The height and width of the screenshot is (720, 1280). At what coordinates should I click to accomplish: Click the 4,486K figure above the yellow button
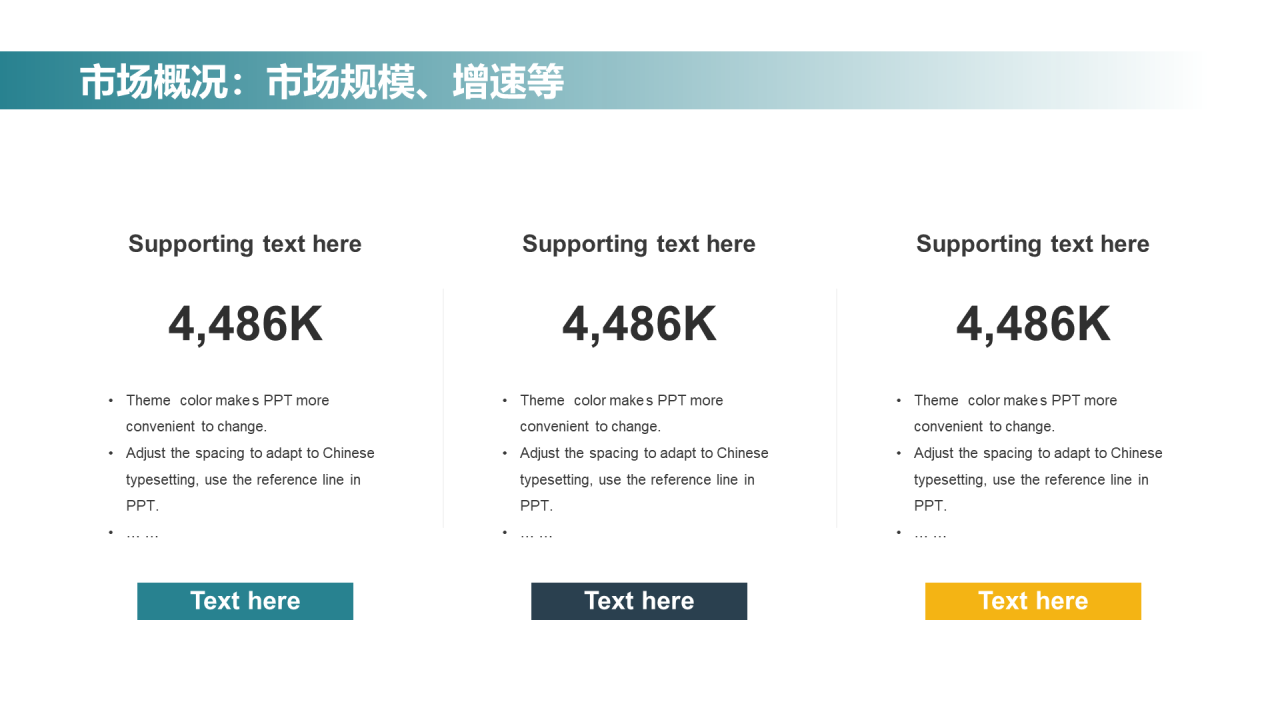(1033, 324)
